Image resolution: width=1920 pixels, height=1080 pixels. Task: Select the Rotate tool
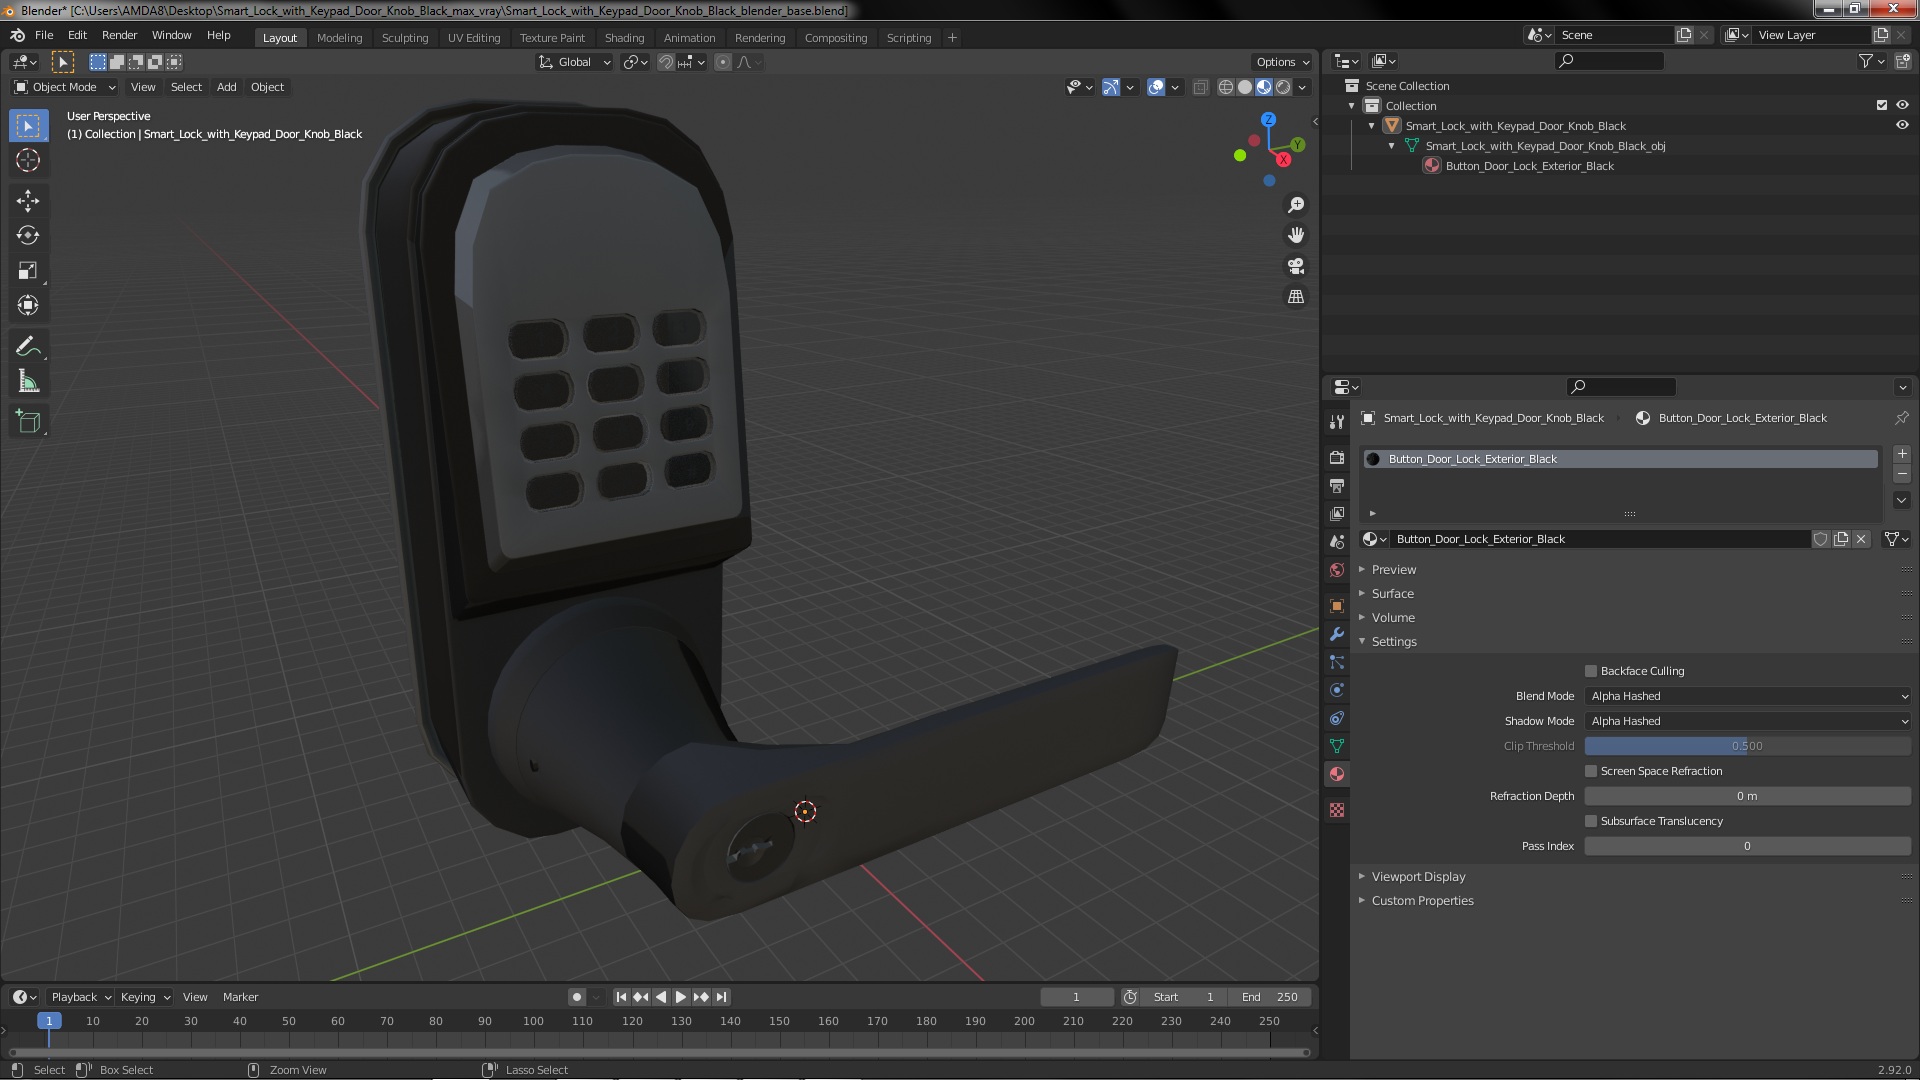point(28,236)
